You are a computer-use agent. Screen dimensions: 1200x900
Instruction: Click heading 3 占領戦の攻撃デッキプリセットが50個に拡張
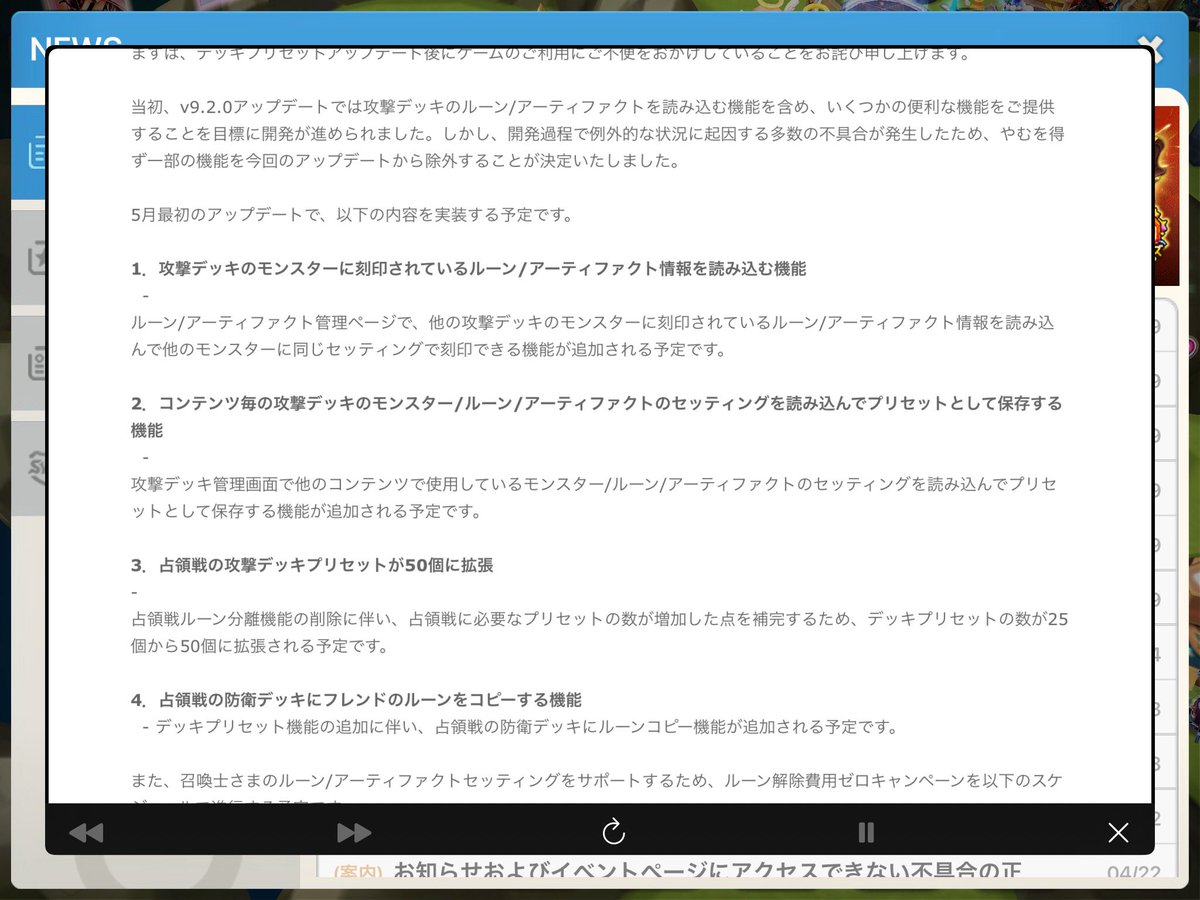click(x=312, y=565)
